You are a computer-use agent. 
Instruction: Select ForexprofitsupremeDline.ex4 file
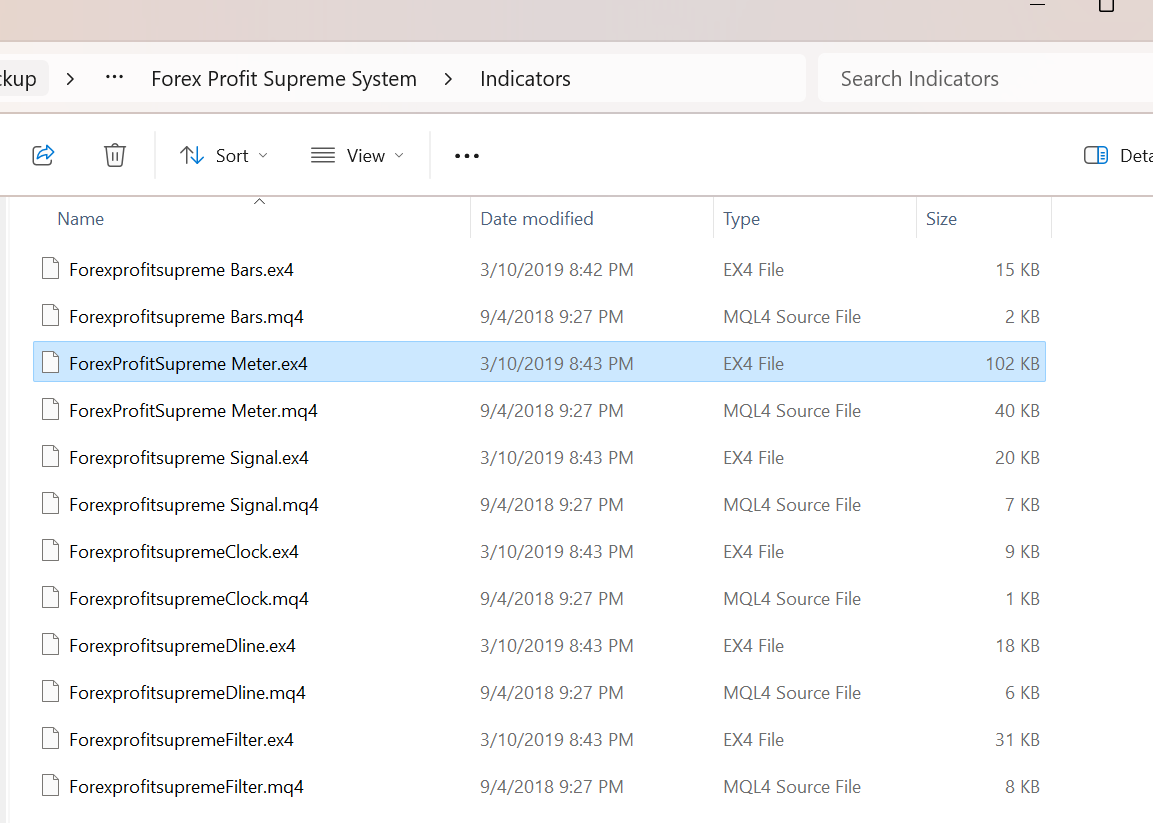click(540, 646)
